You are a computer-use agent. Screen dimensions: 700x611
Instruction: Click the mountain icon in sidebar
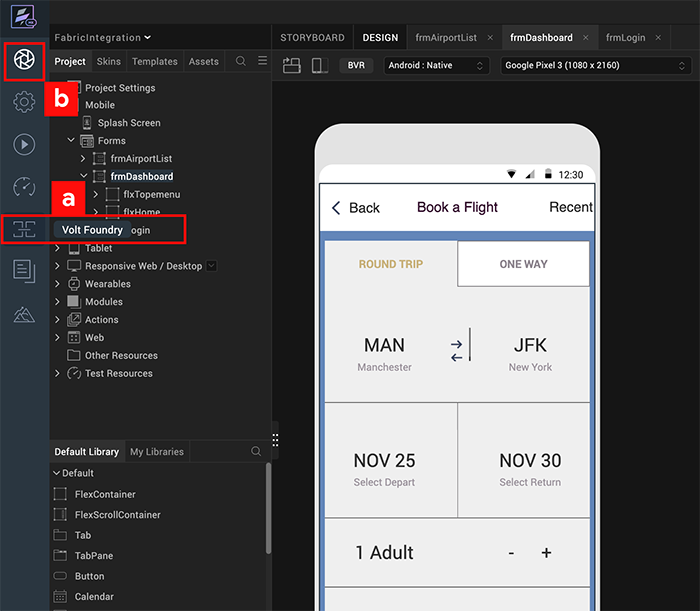(24, 315)
